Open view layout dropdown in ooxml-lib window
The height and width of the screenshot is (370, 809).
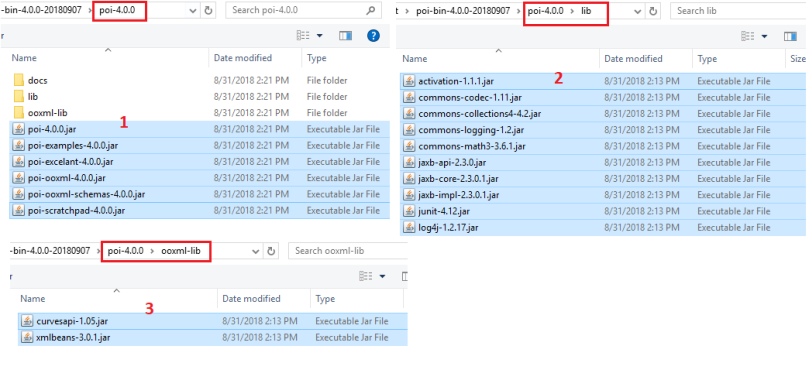click(x=382, y=277)
